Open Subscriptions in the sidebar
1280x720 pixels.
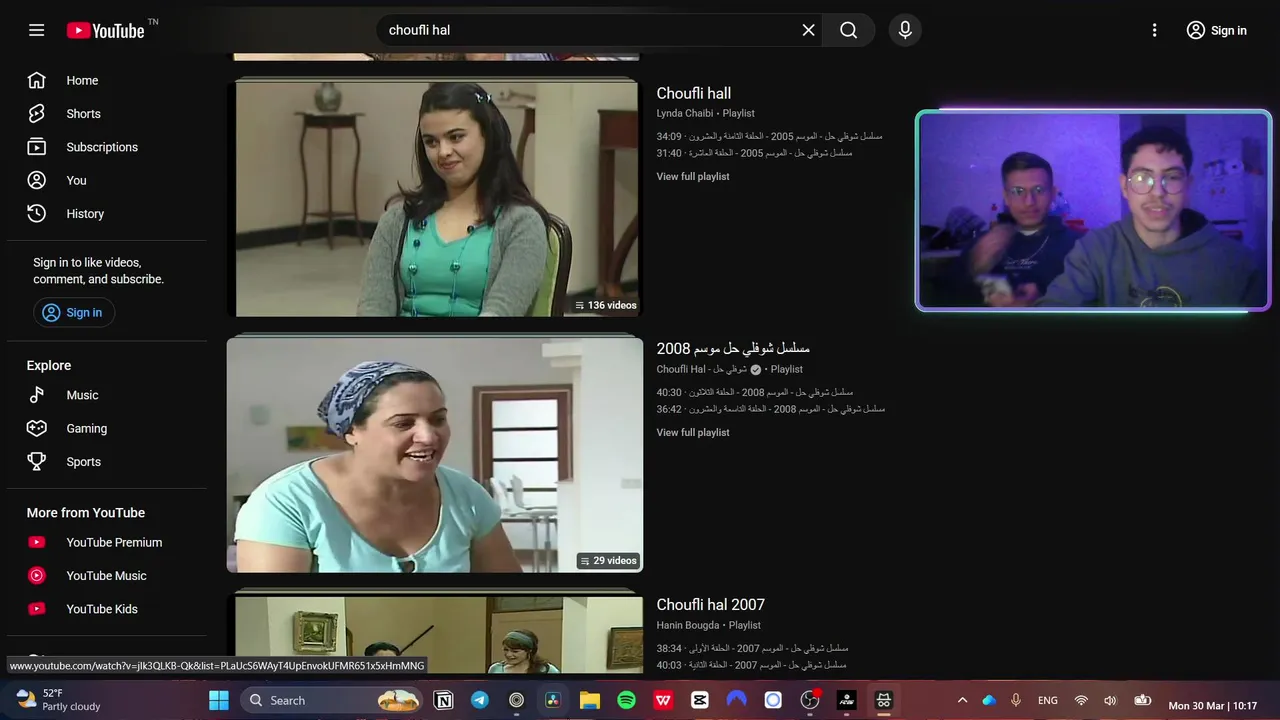point(107,147)
